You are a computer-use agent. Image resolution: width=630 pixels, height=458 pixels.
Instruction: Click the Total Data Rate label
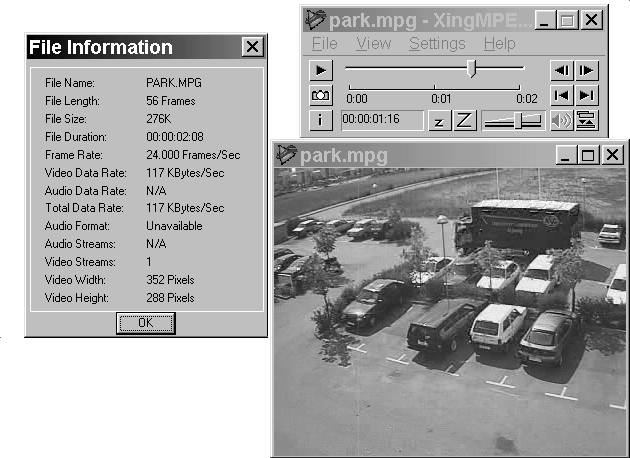pyautogui.click(x=84, y=208)
